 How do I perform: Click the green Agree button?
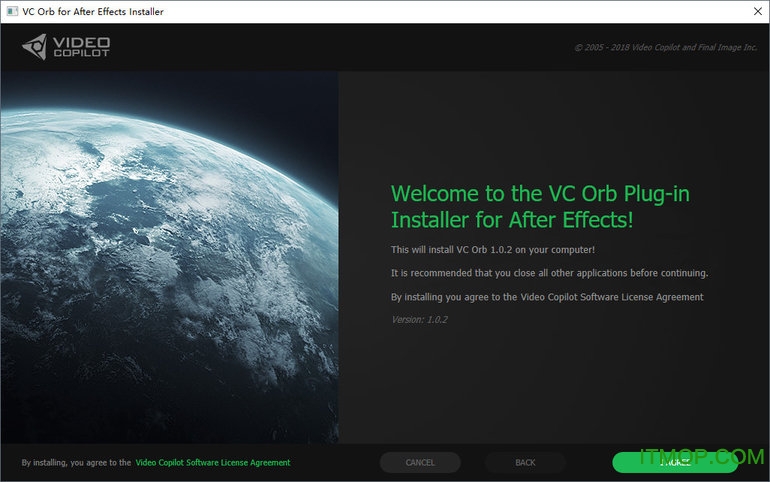click(675, 462)
